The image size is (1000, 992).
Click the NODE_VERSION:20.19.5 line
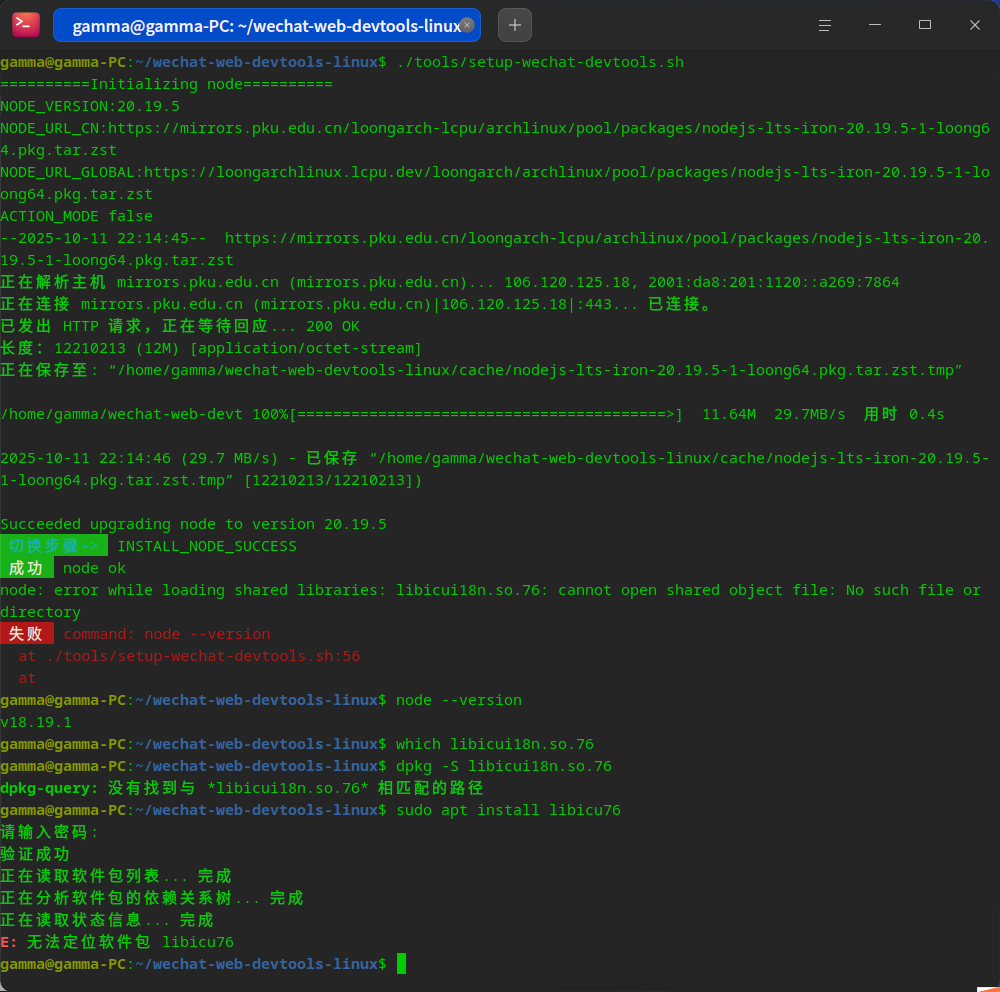90,106
